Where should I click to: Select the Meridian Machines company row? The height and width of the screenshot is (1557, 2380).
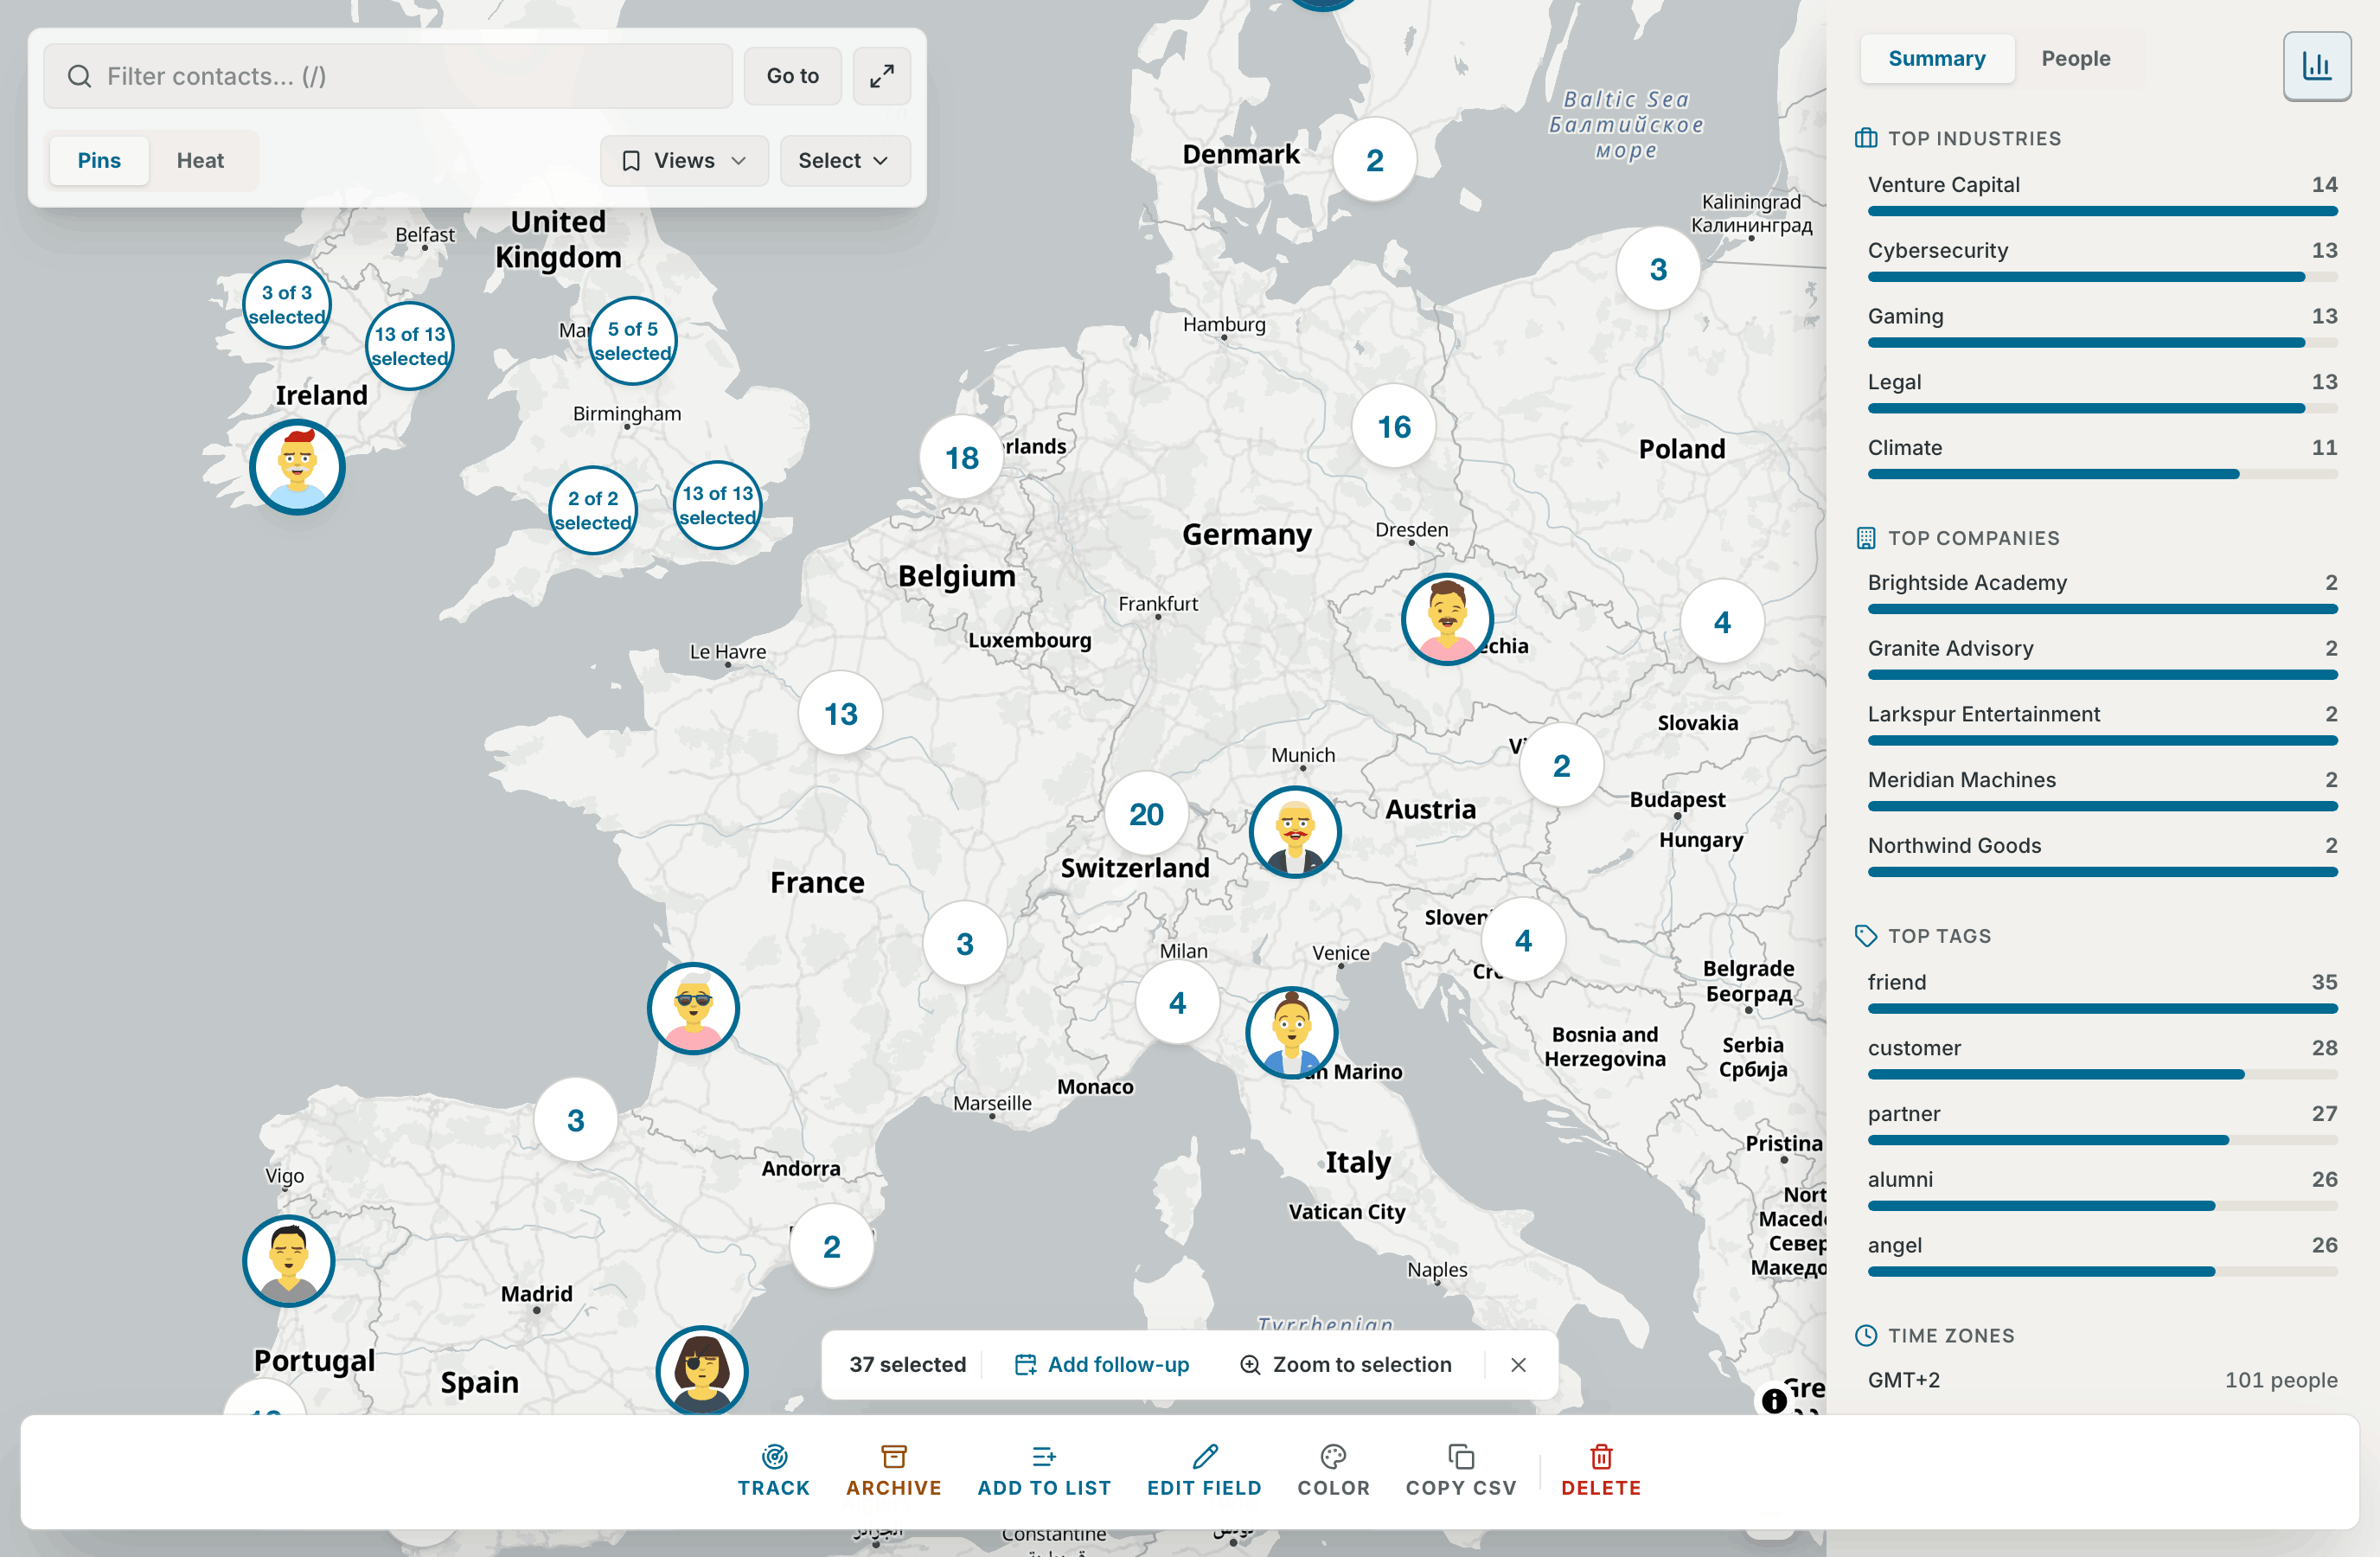point(2102,791)
